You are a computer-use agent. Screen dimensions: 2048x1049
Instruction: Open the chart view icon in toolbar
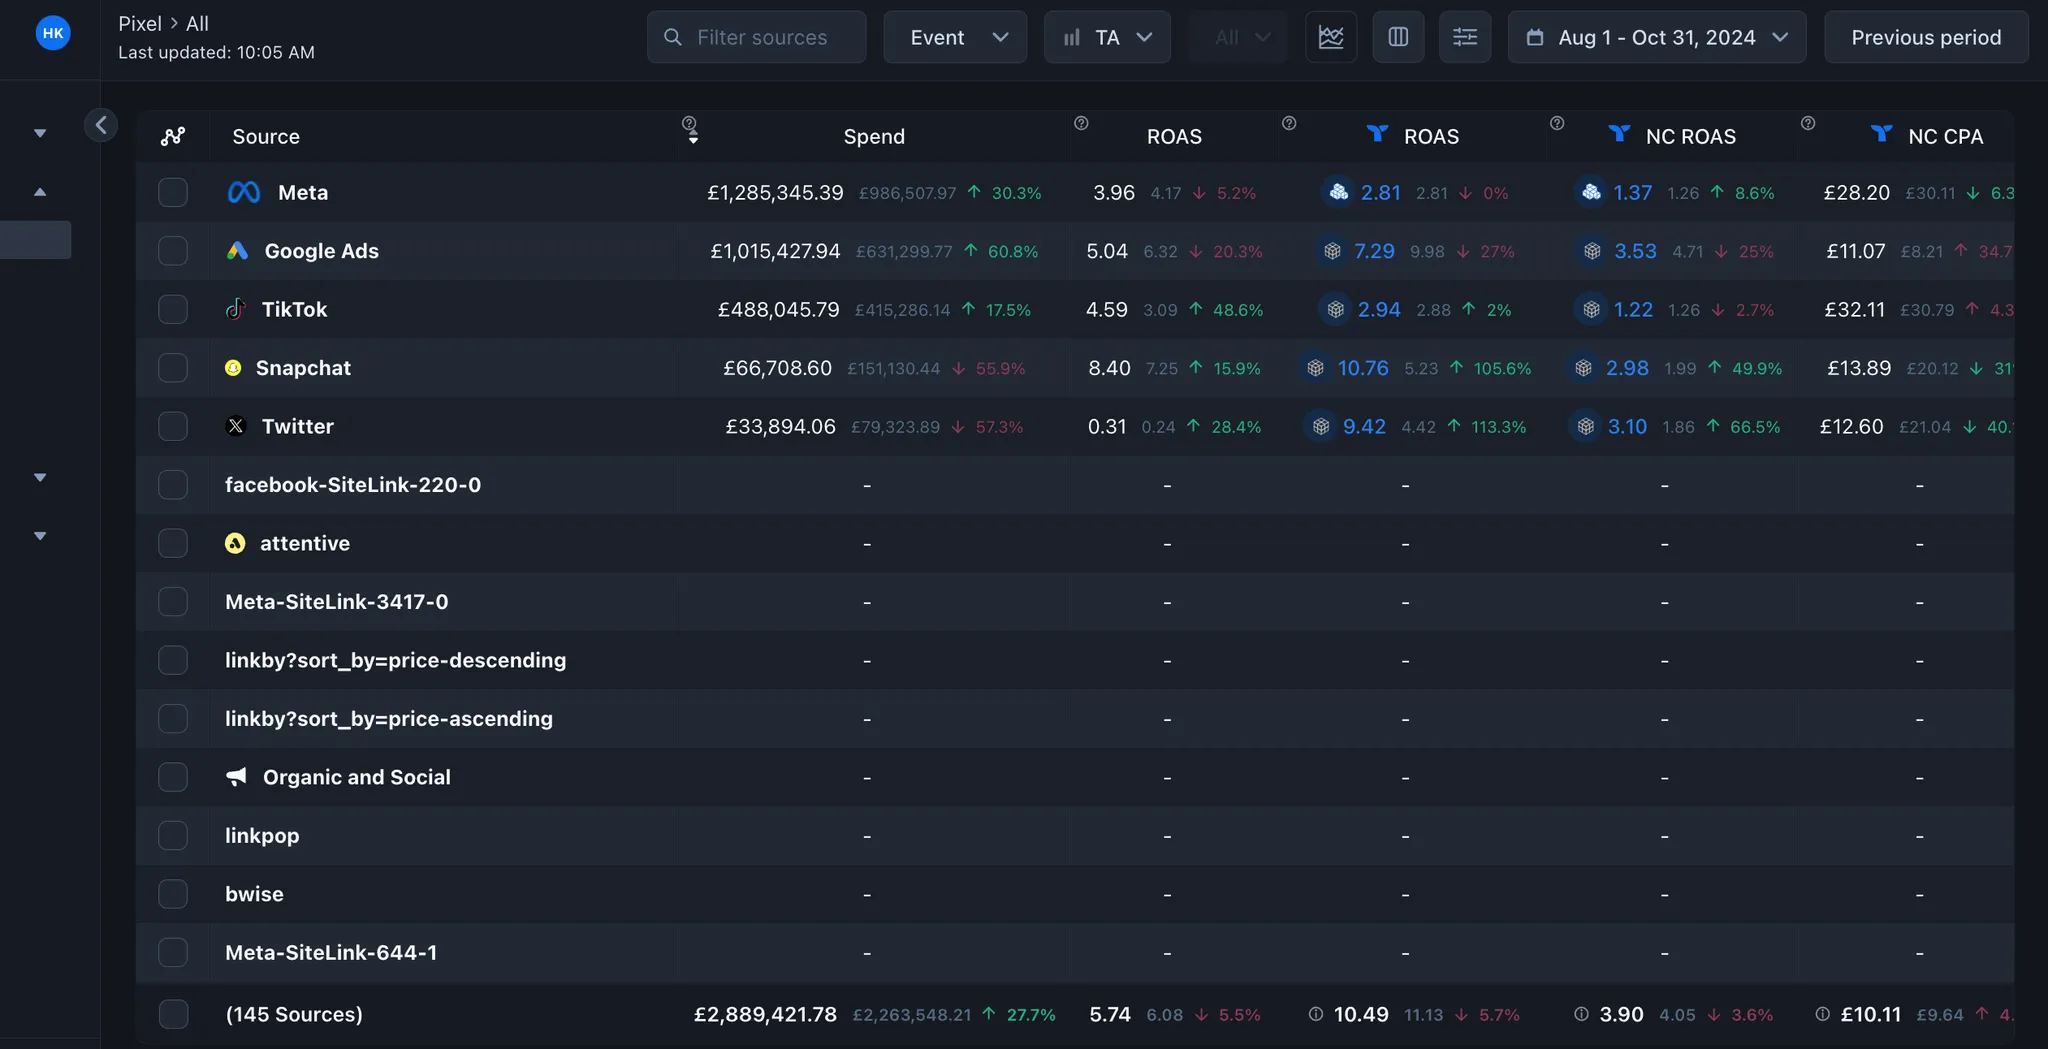(x=1331, y=37)
